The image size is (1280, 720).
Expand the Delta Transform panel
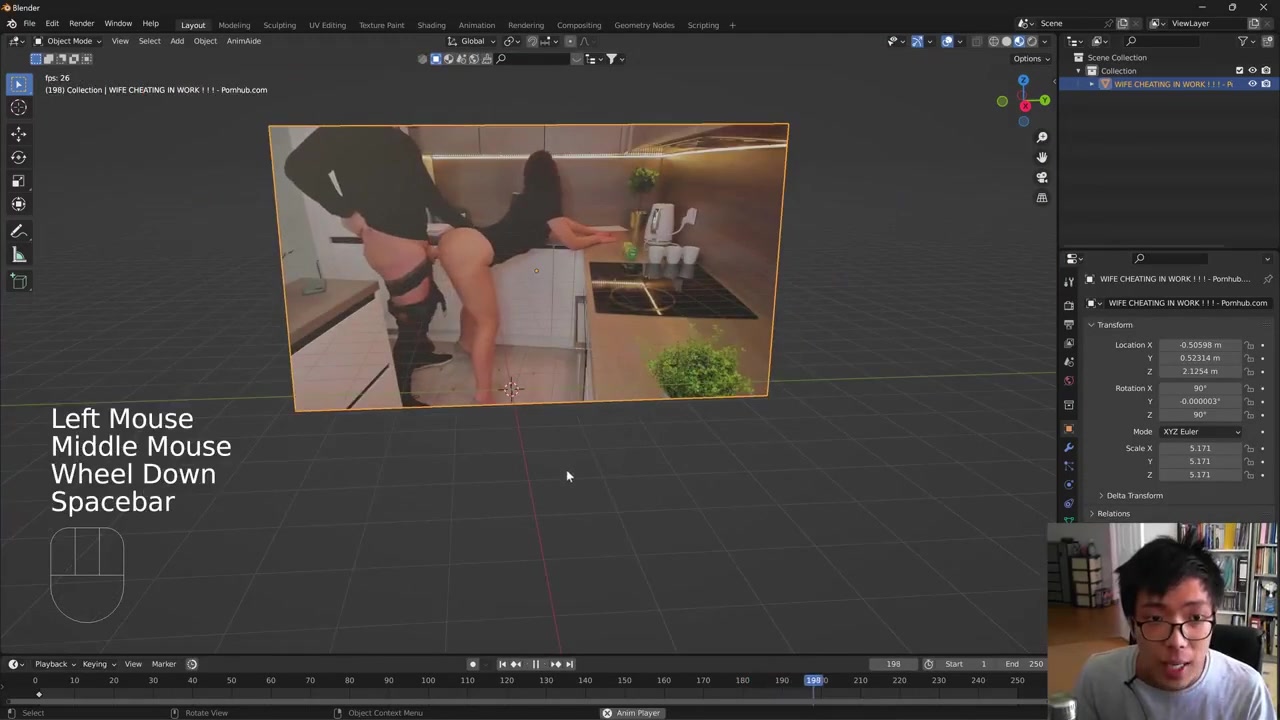1134,496
